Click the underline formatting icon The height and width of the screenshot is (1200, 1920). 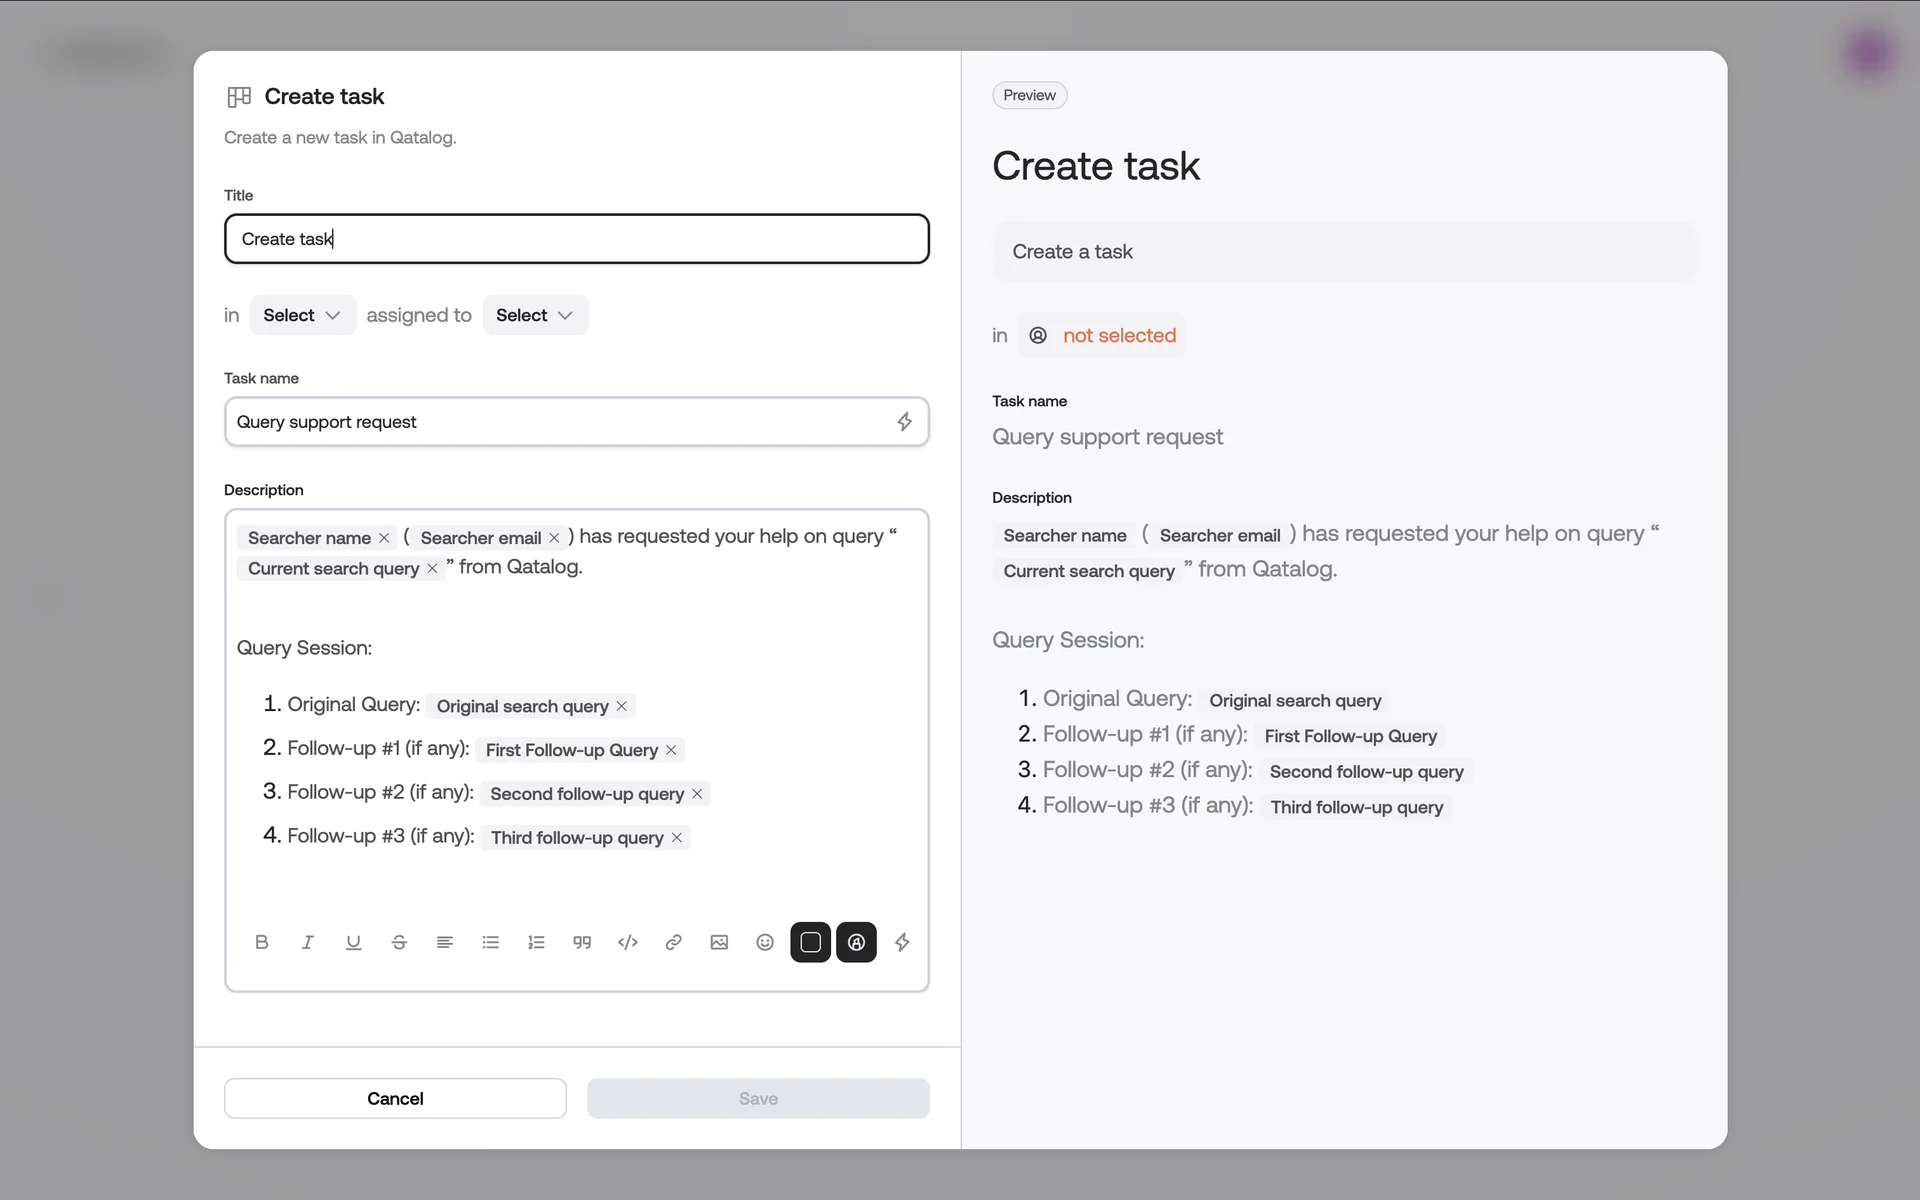coord(353,942)
